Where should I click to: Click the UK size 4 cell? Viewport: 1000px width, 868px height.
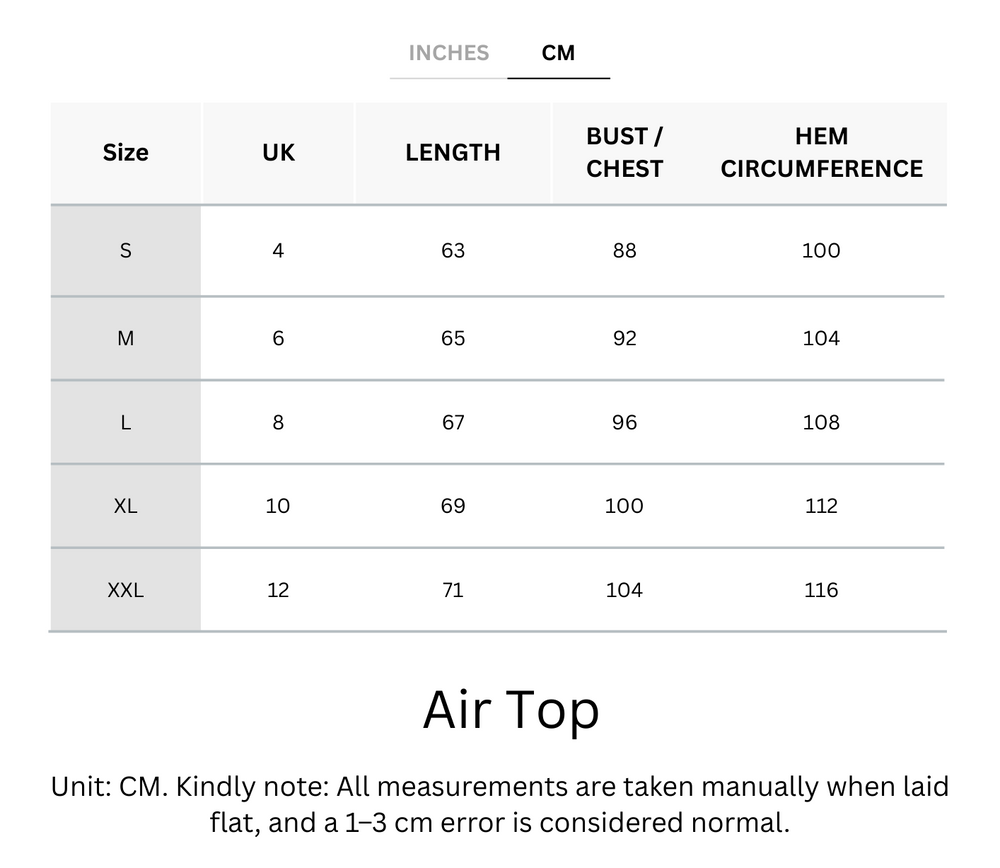click(278, 251)
